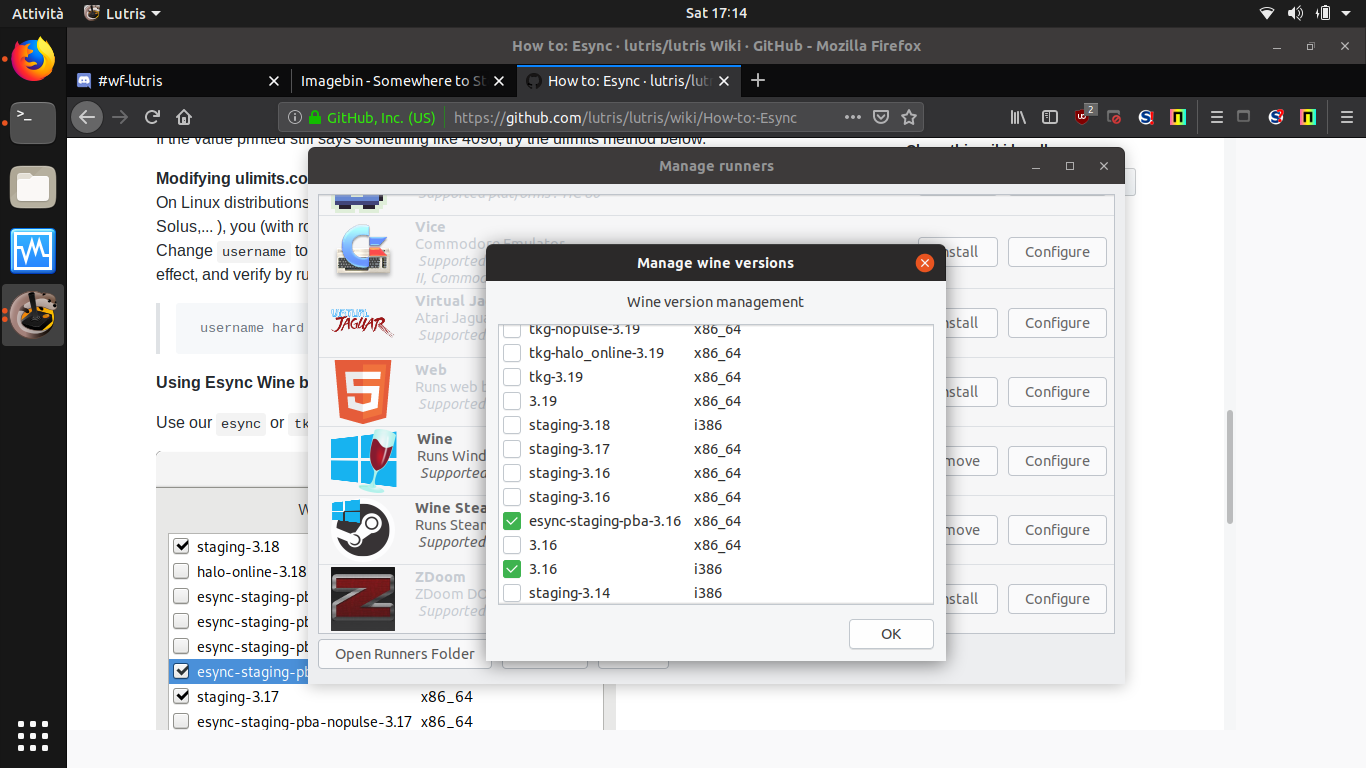
Task: Click the Firefox page vertical scrollbar
Action: point(1230,468)
